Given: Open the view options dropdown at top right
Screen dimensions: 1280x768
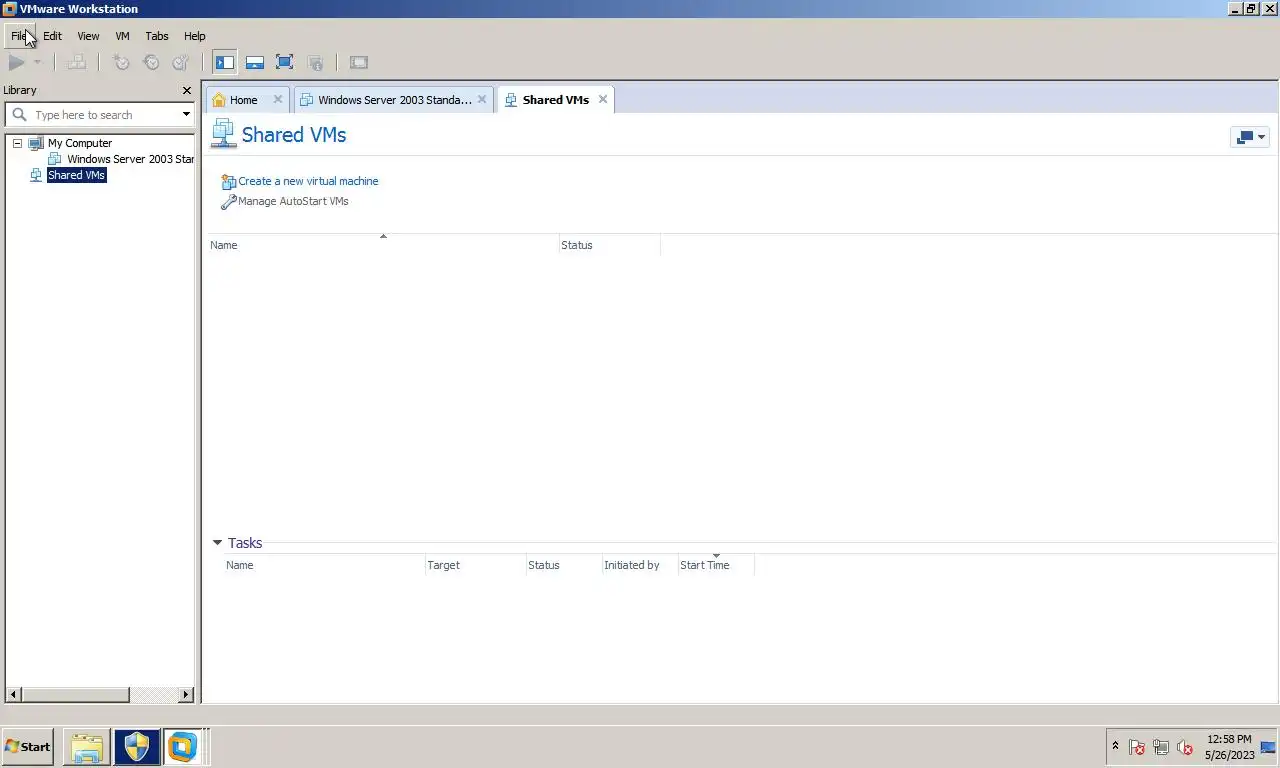Looking at the screenshot, I should (1250, 137).
